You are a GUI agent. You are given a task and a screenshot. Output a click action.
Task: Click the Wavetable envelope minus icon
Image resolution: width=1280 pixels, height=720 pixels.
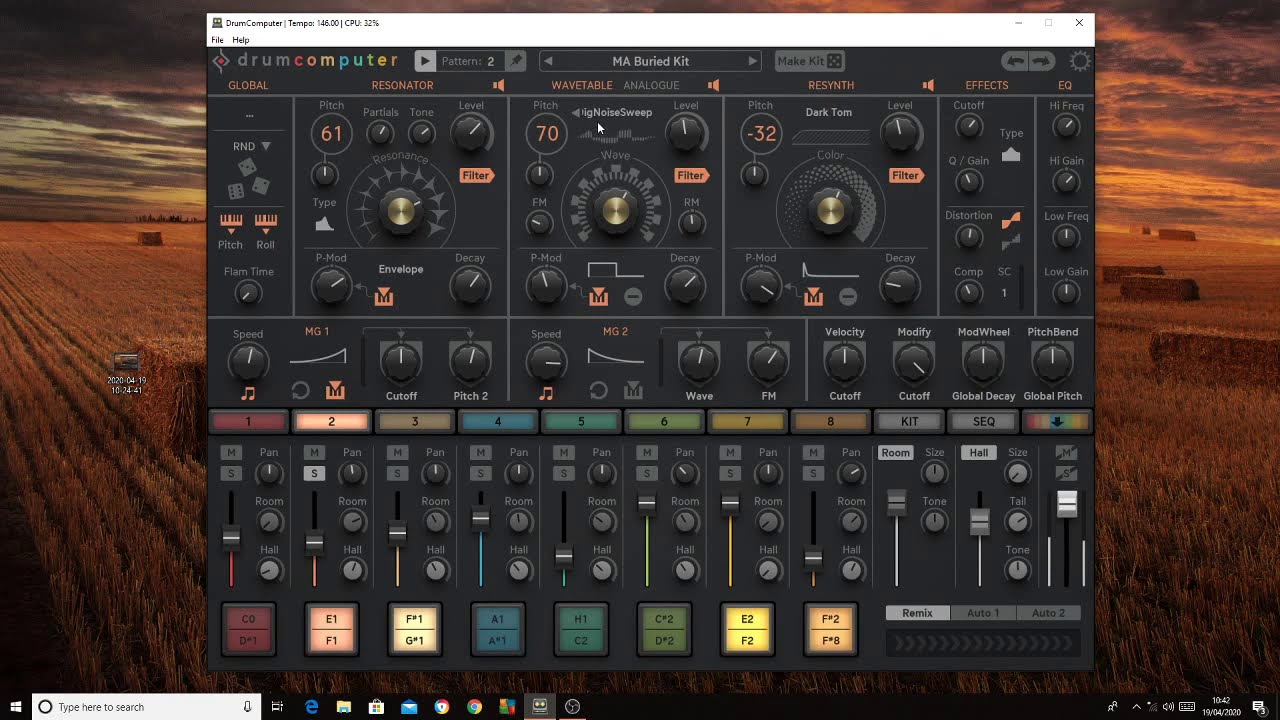[633, 297]
